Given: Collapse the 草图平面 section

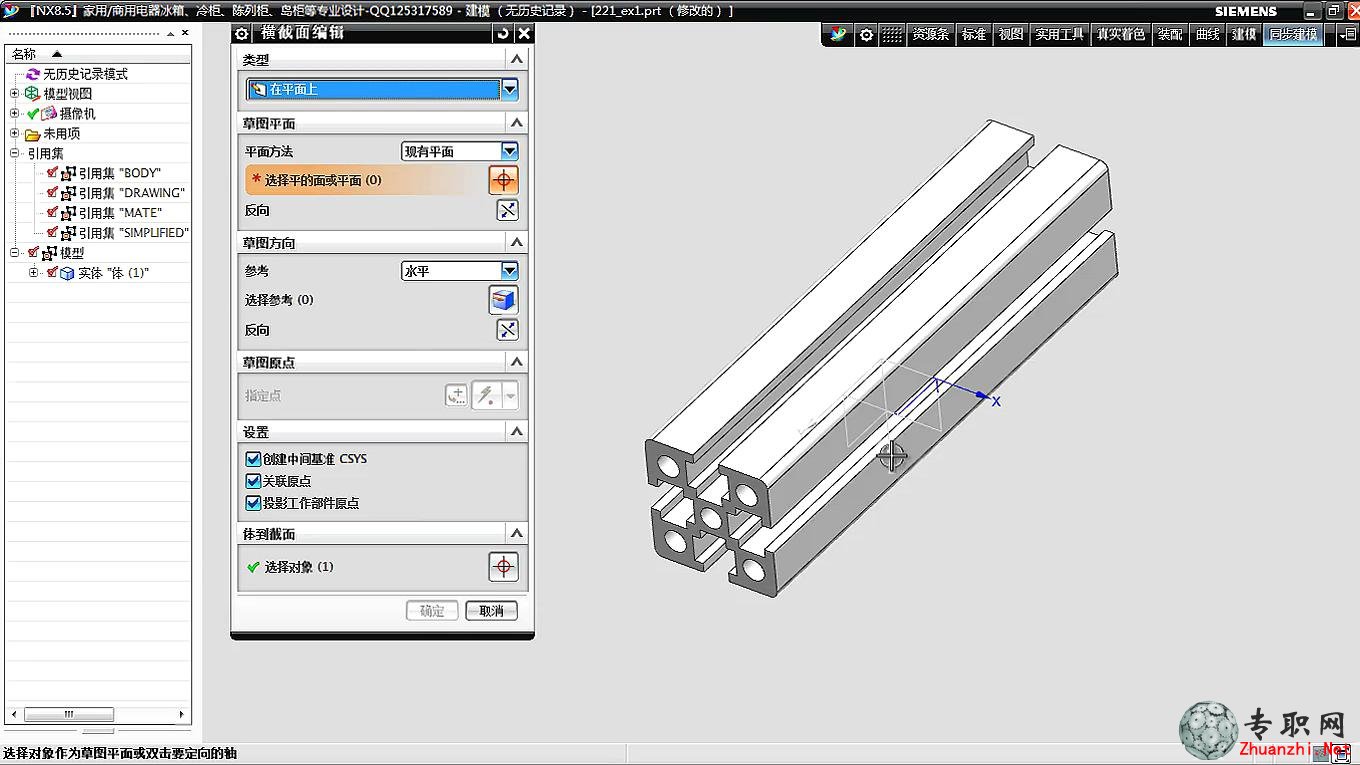Looking at the screenshot, I should 517,123.
